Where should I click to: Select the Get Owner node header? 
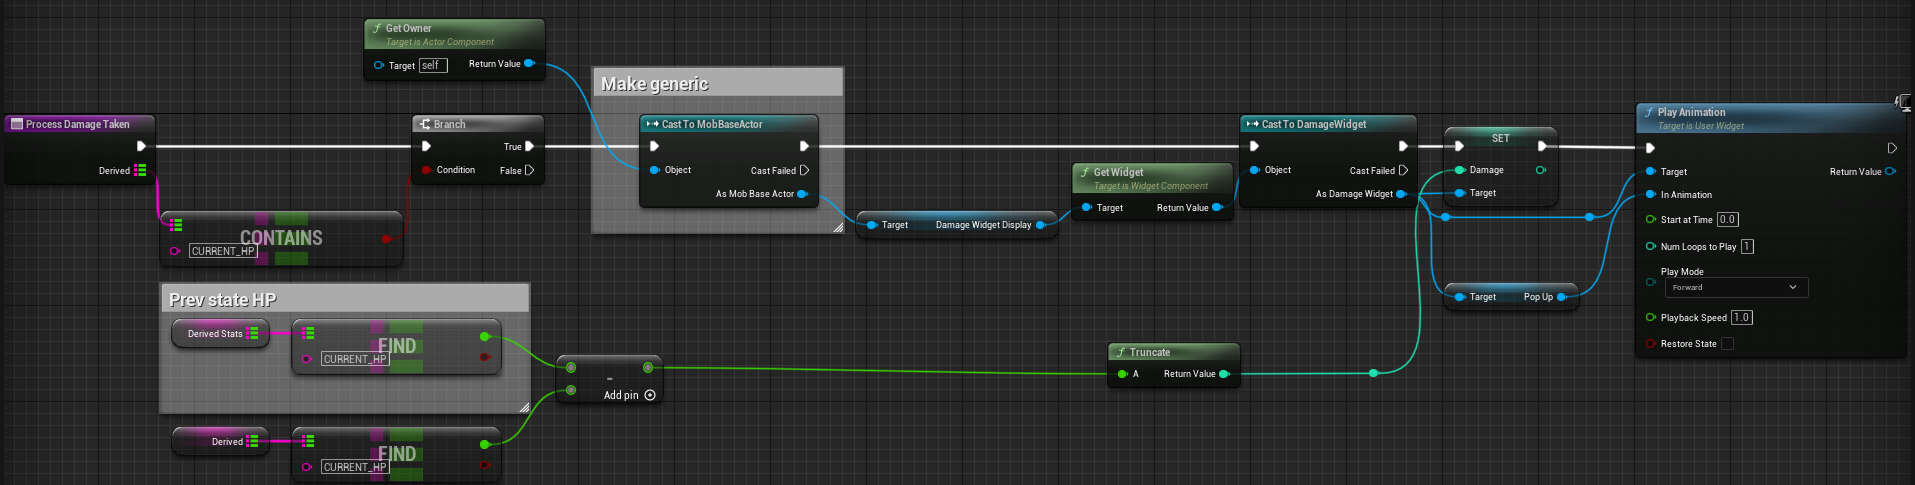point(455,34)
